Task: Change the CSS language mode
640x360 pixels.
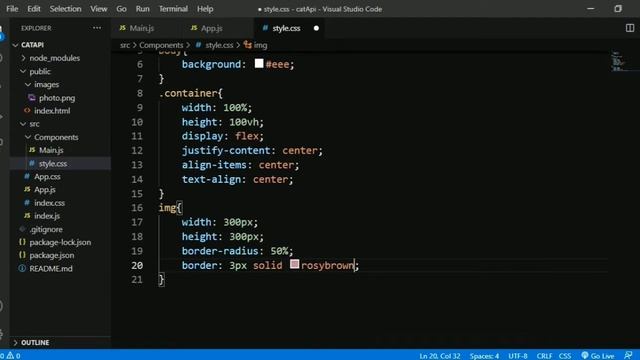Action: [x=565, y=356]
